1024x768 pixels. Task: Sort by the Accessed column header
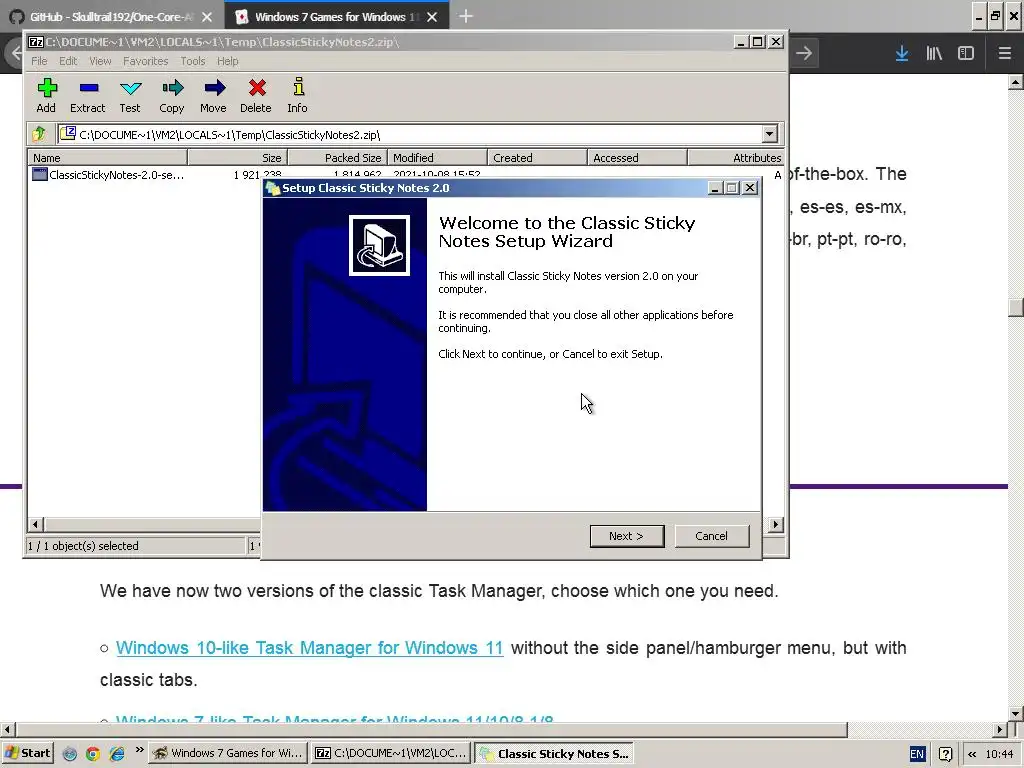637,157
